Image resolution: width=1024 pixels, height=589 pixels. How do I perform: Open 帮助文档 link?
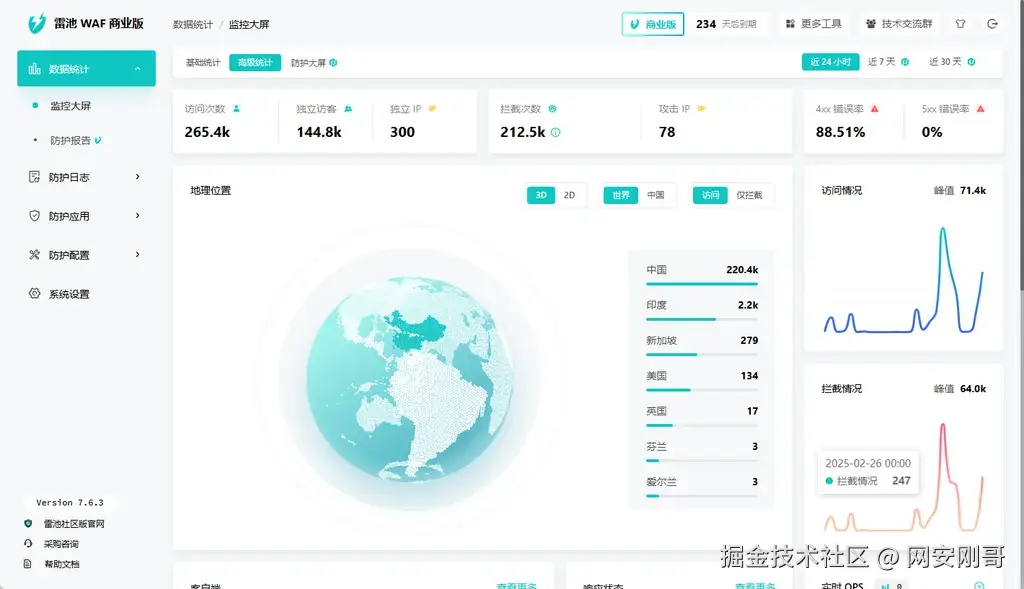point(61,564)
